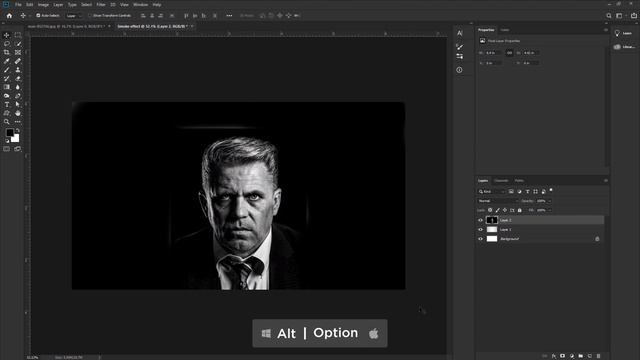Select the Frame tool
The image size is (640, 360).
click(18, 52)
